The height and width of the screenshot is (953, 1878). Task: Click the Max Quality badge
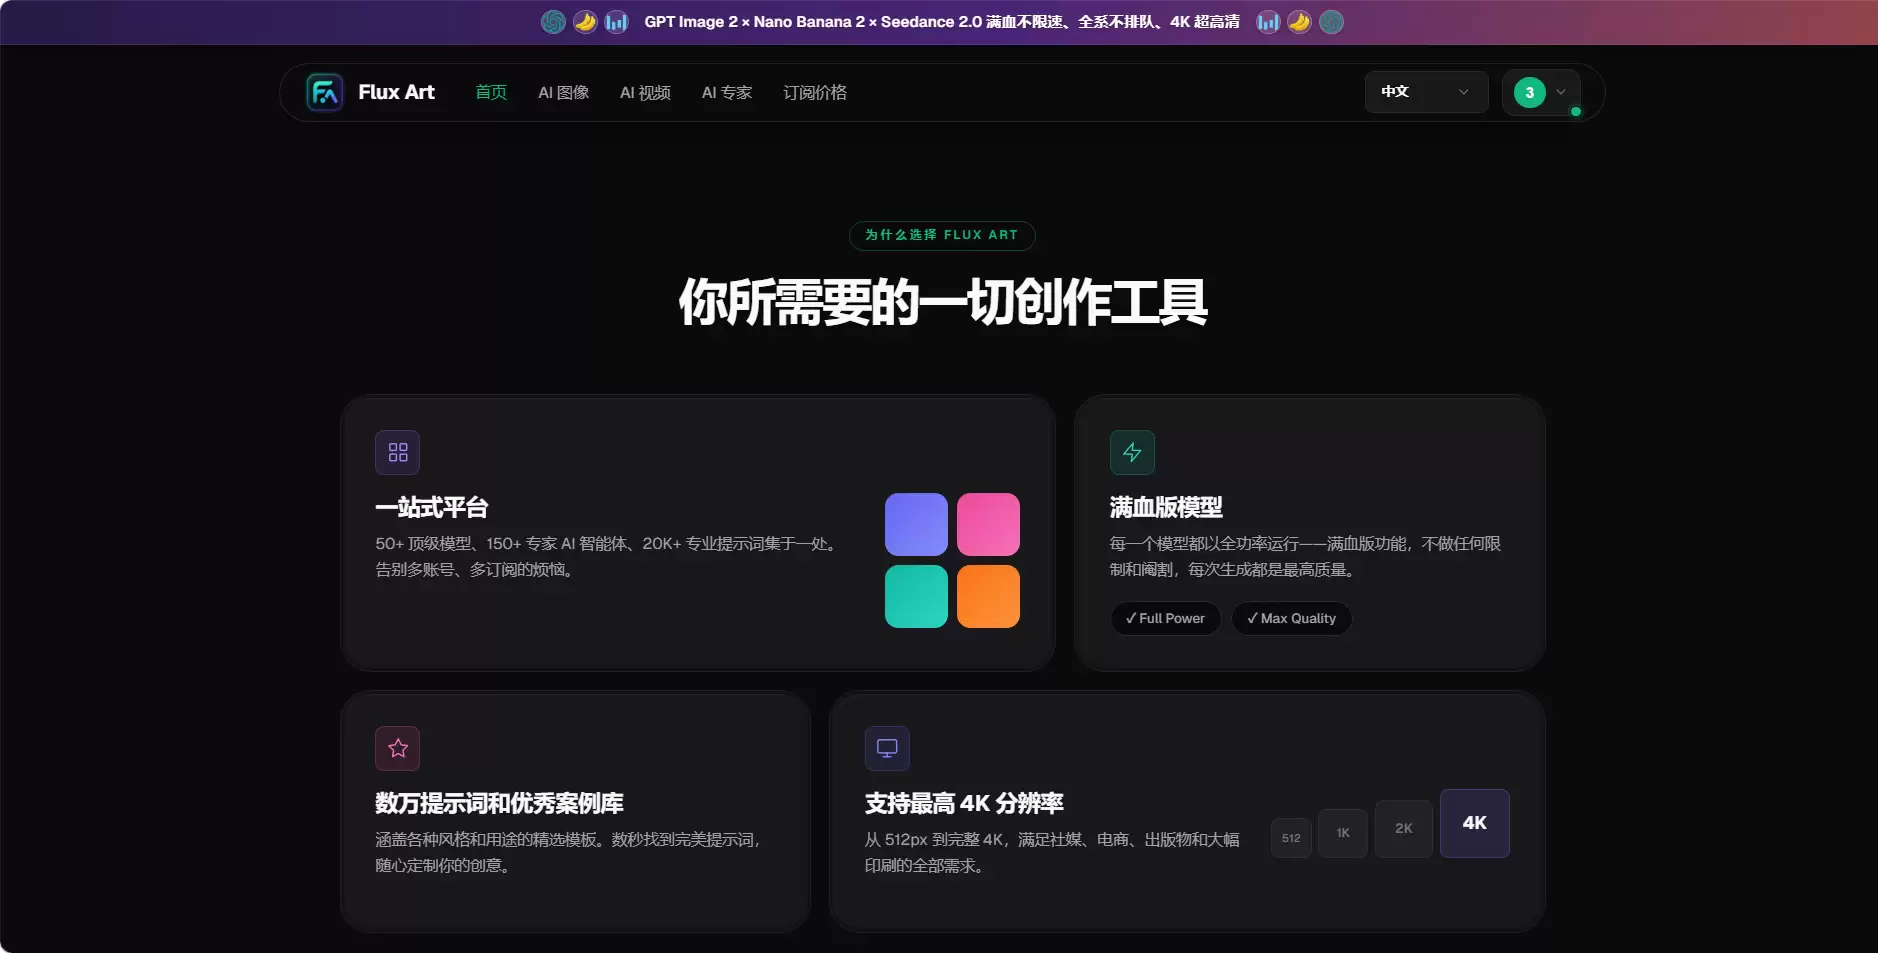[1291, 618]
